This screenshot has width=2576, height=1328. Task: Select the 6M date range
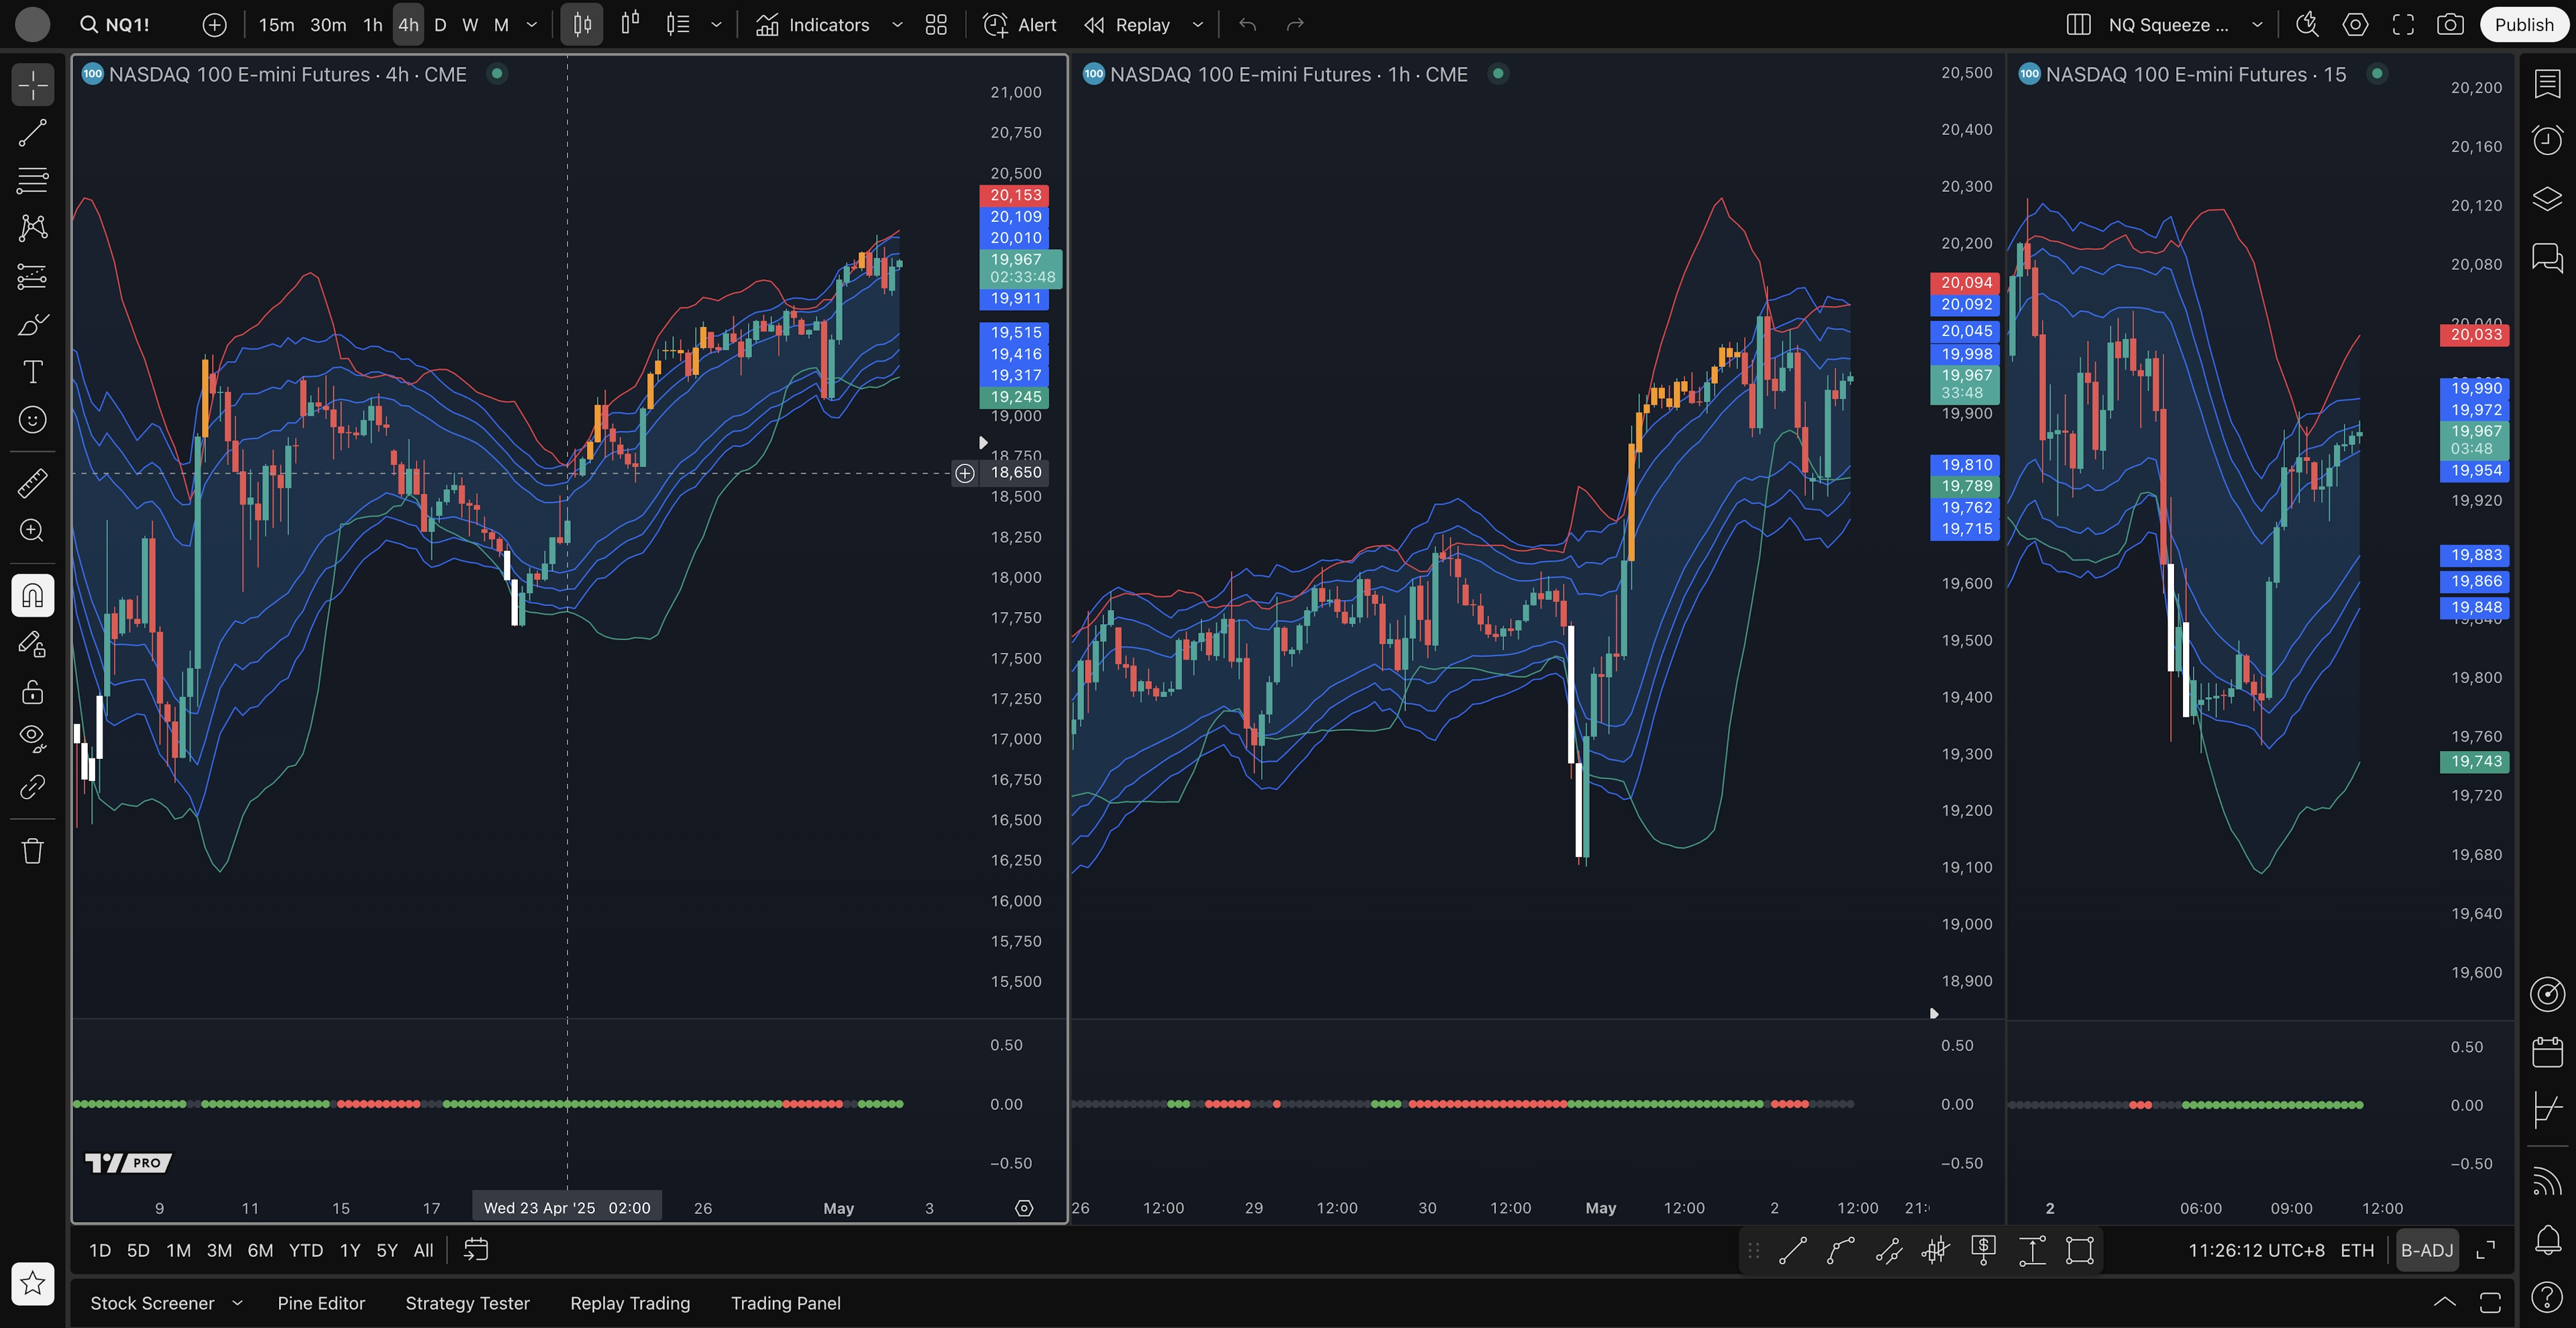pos(260,1250)
